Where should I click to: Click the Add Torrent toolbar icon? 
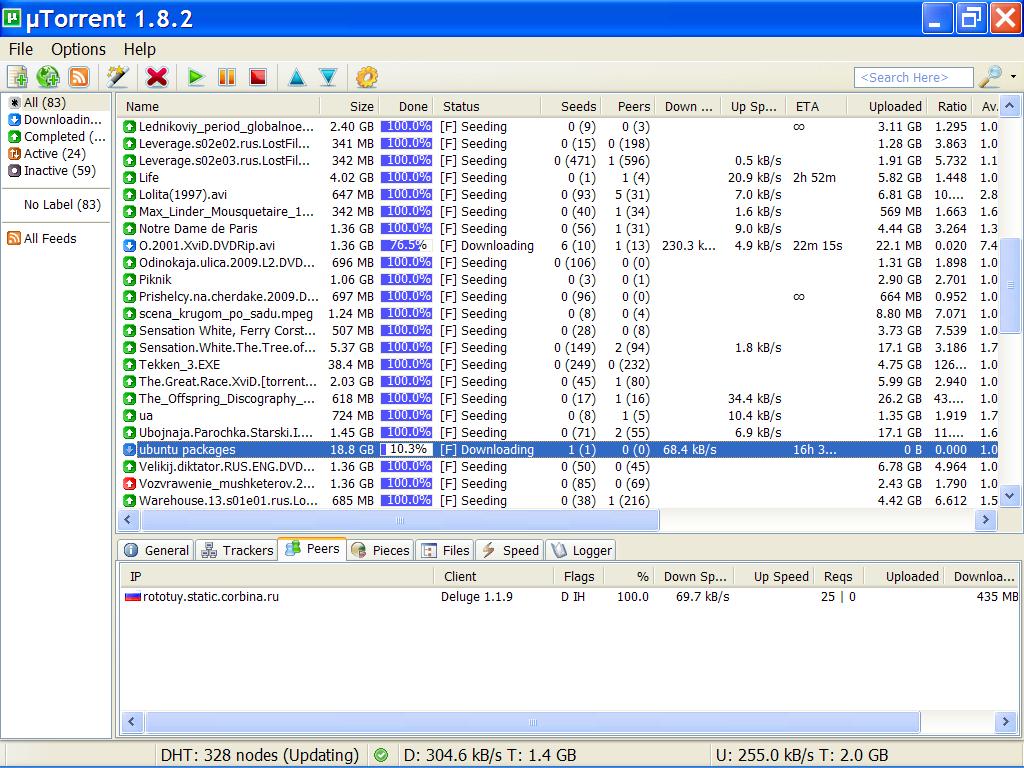(17, 77)
